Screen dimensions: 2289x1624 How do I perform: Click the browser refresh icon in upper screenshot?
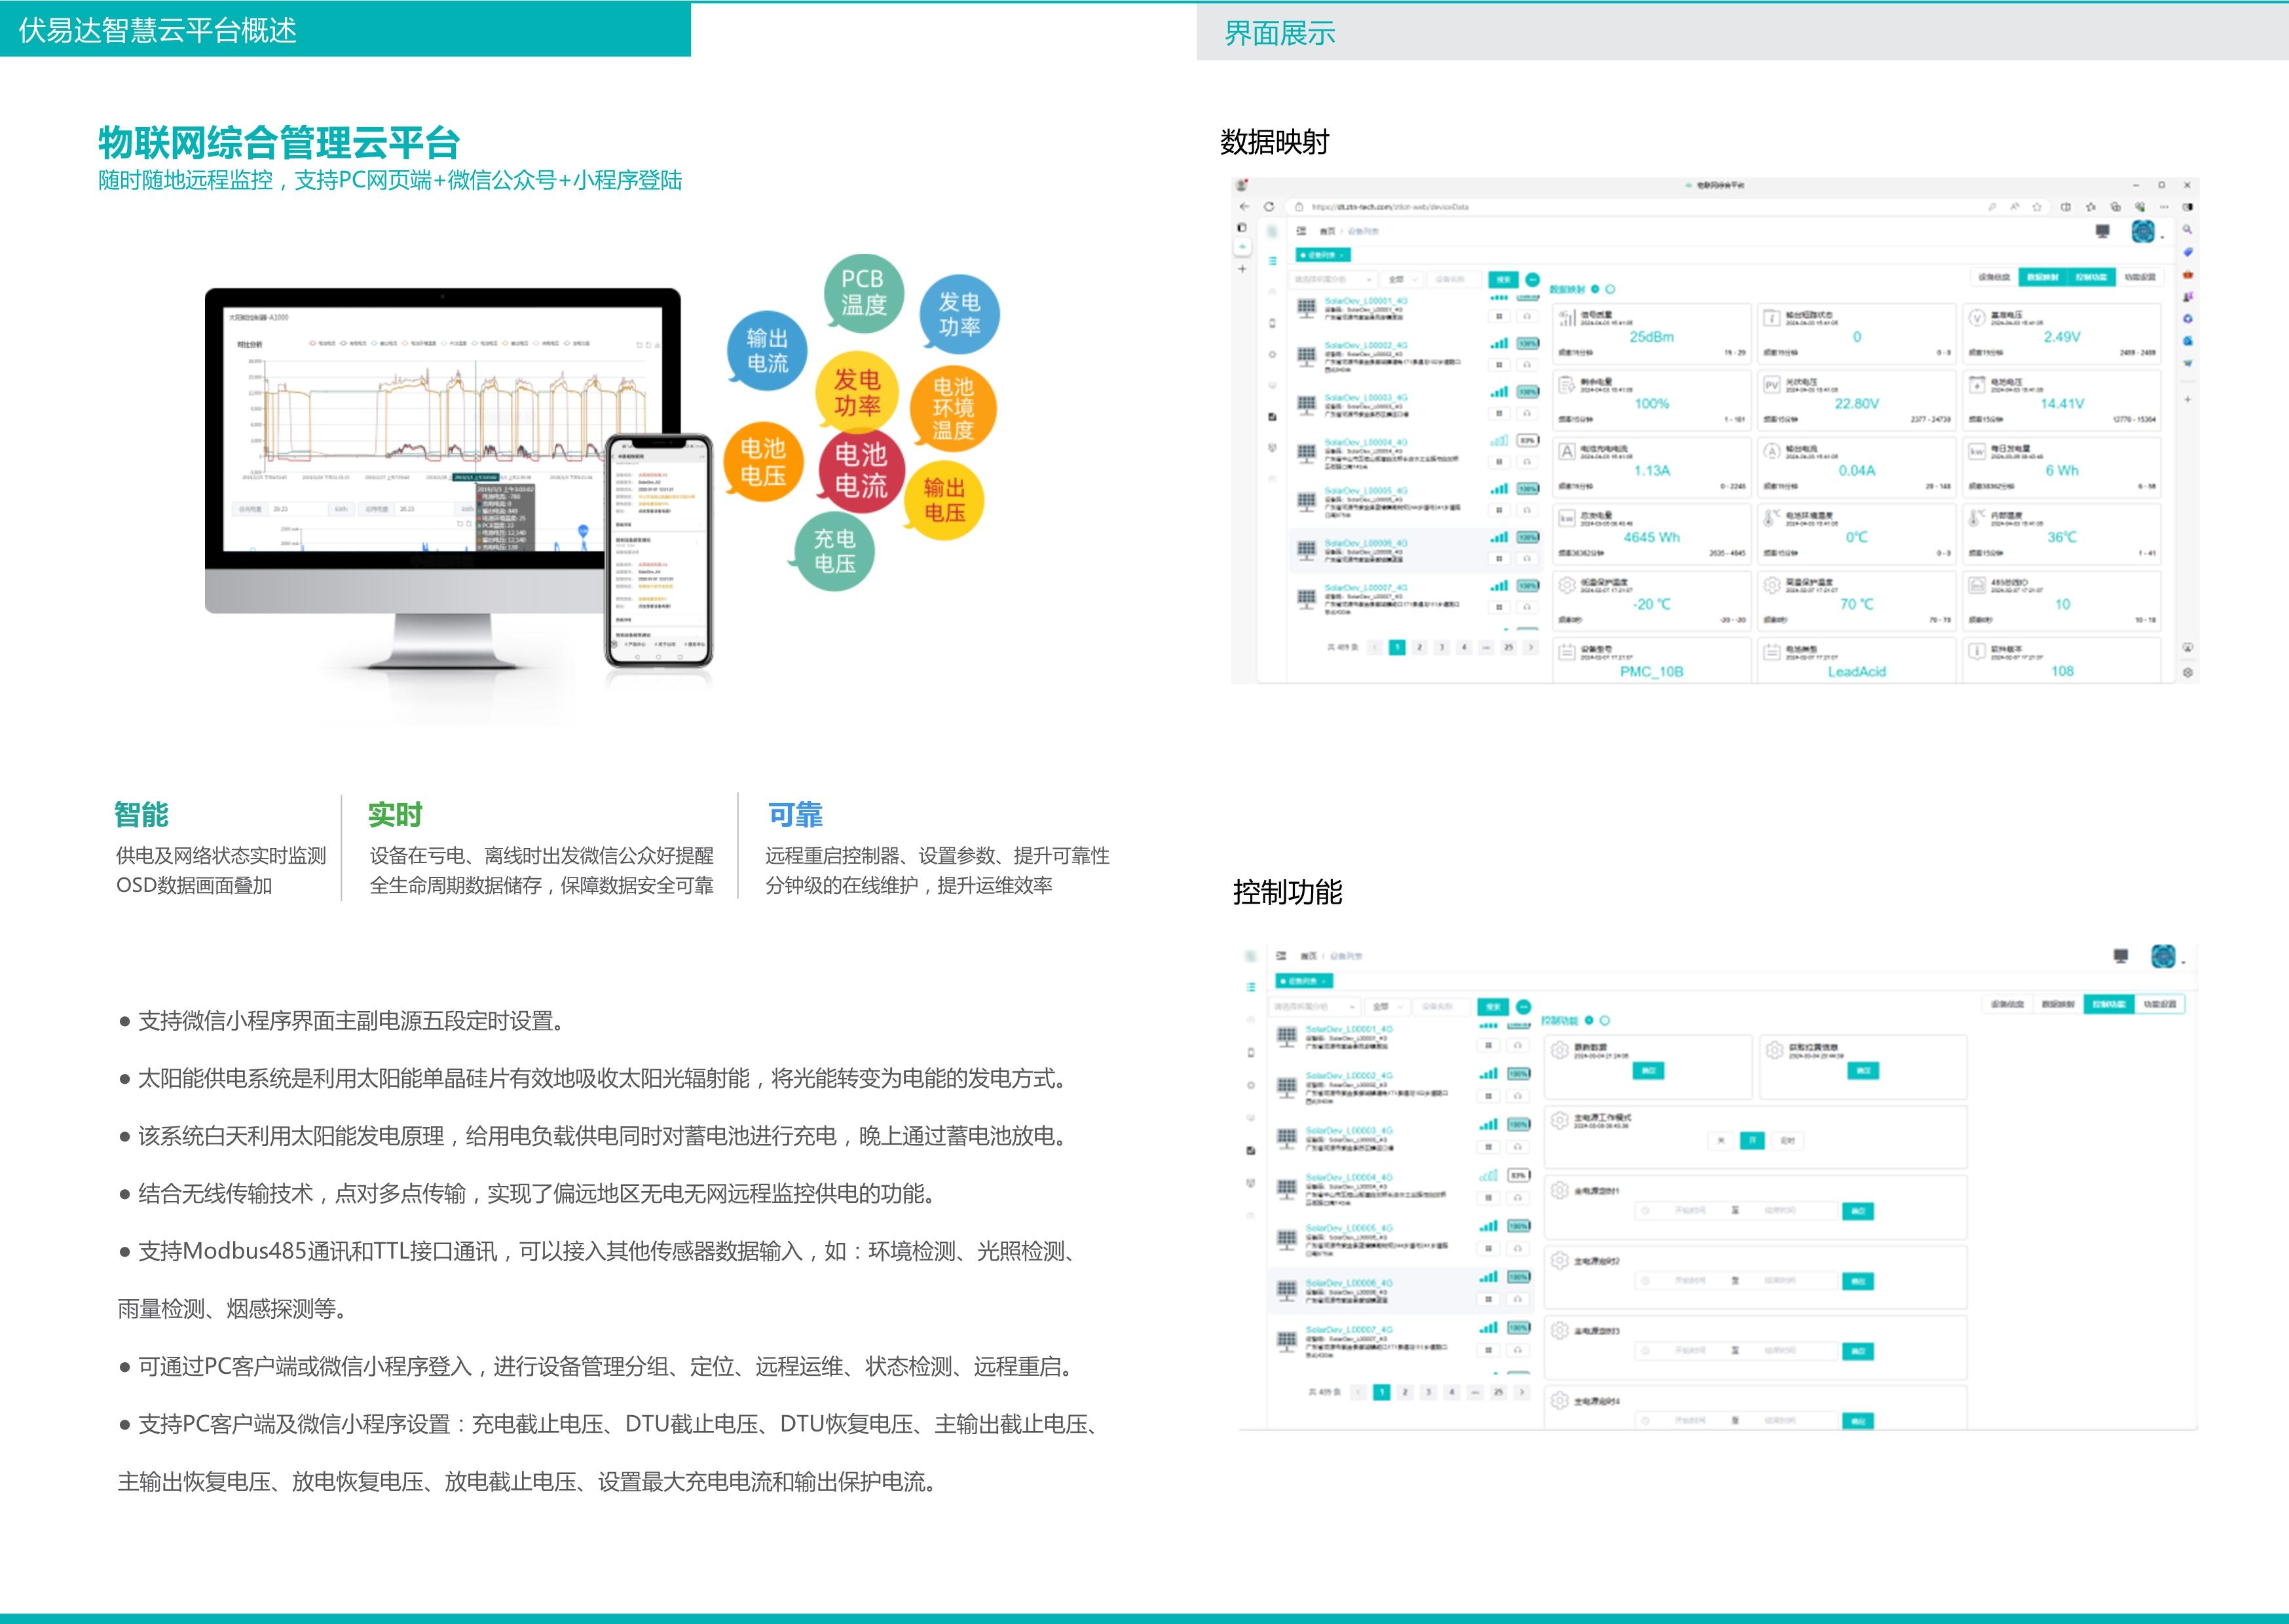point(1268,207)
